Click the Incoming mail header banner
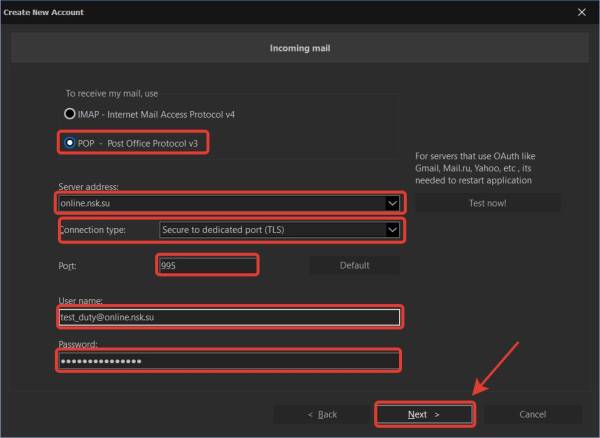Image resolution: width=600 pixels, height=438 pixels. 300,48
